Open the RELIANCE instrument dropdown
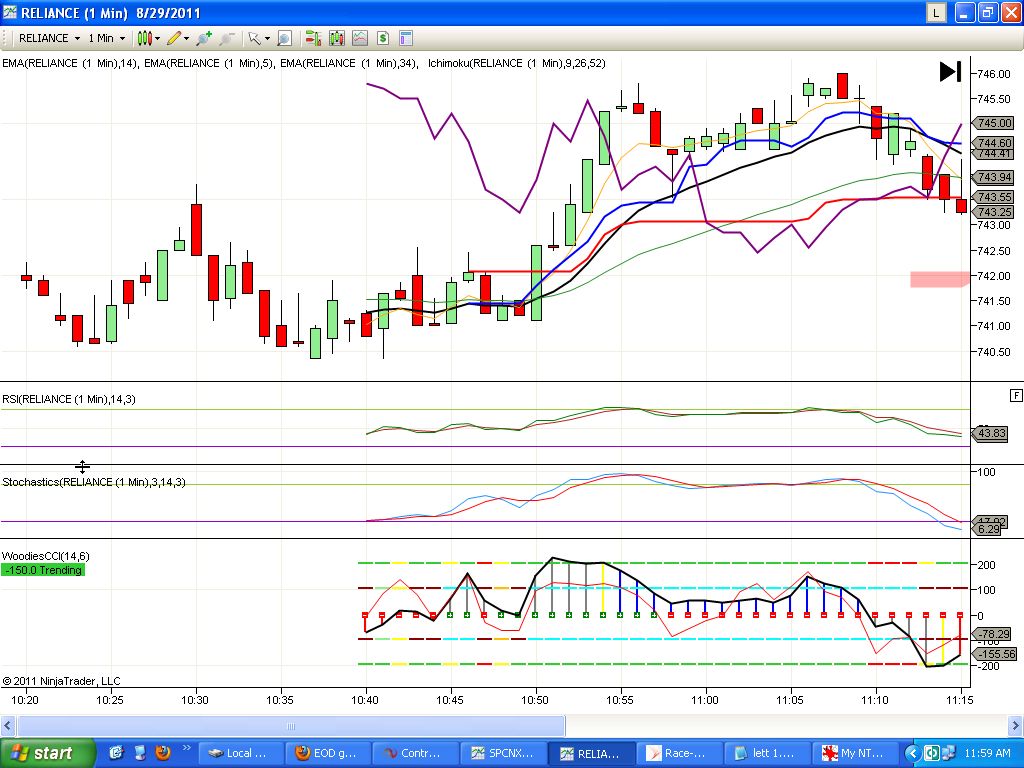The height and width of the screenshot is (768, 1024). (50, 39)
